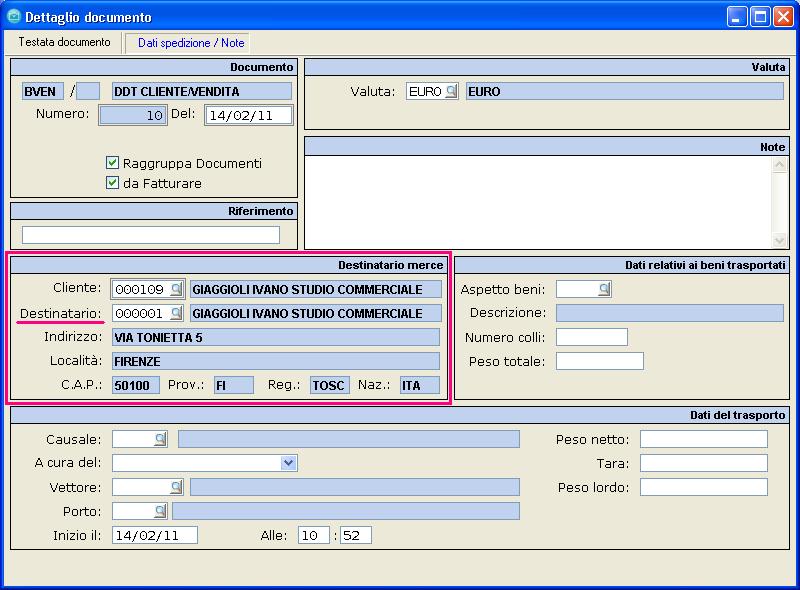Click the Indirizzo field VIA TONIETTA 5
800x590 pixels.
point(276,337)
